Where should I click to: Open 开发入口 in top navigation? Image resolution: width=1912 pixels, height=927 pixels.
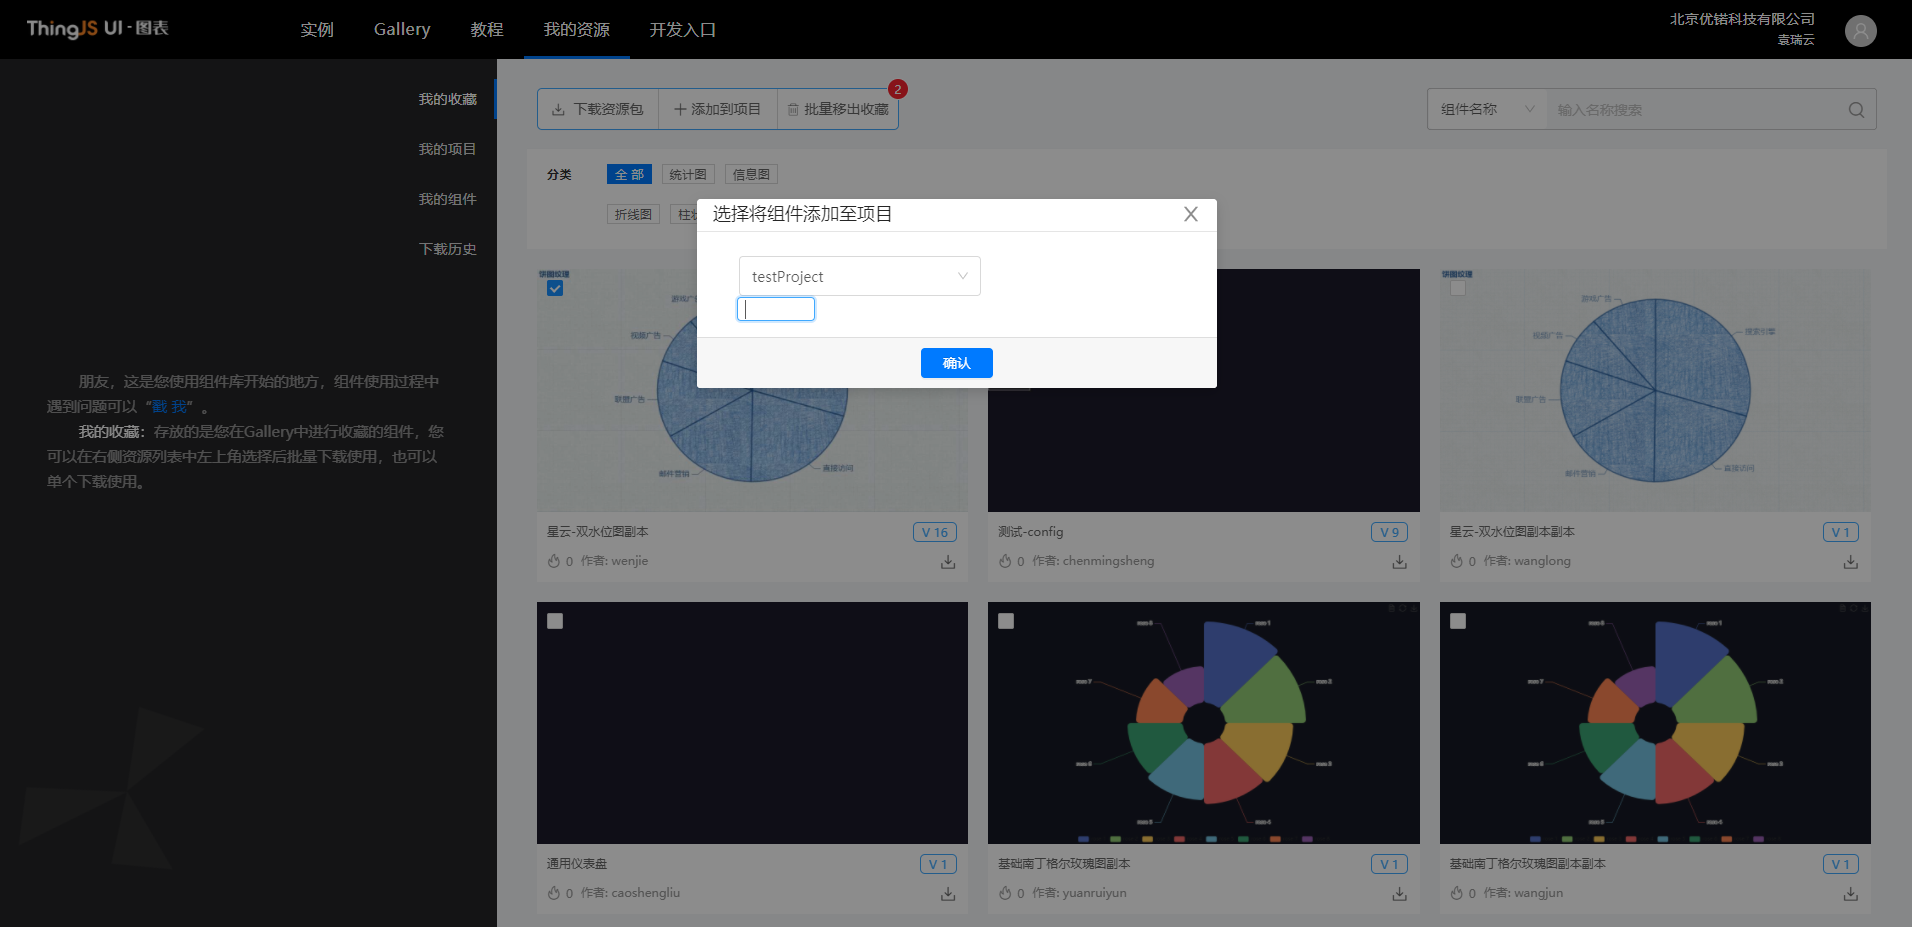[x=683, y=30]
